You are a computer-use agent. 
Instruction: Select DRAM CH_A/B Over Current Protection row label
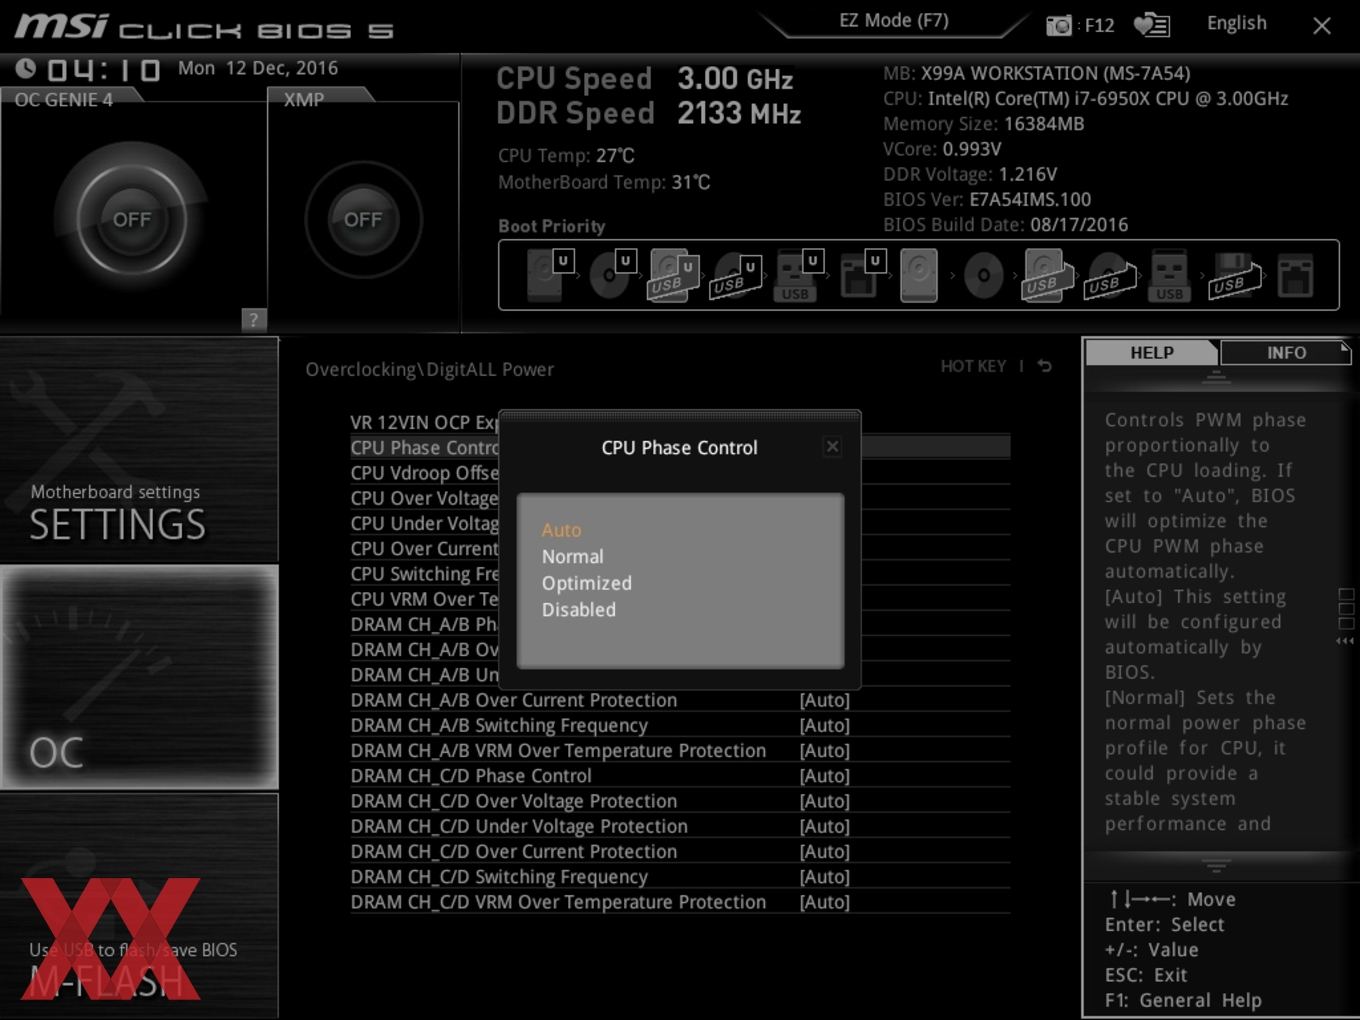pos(514,700)
